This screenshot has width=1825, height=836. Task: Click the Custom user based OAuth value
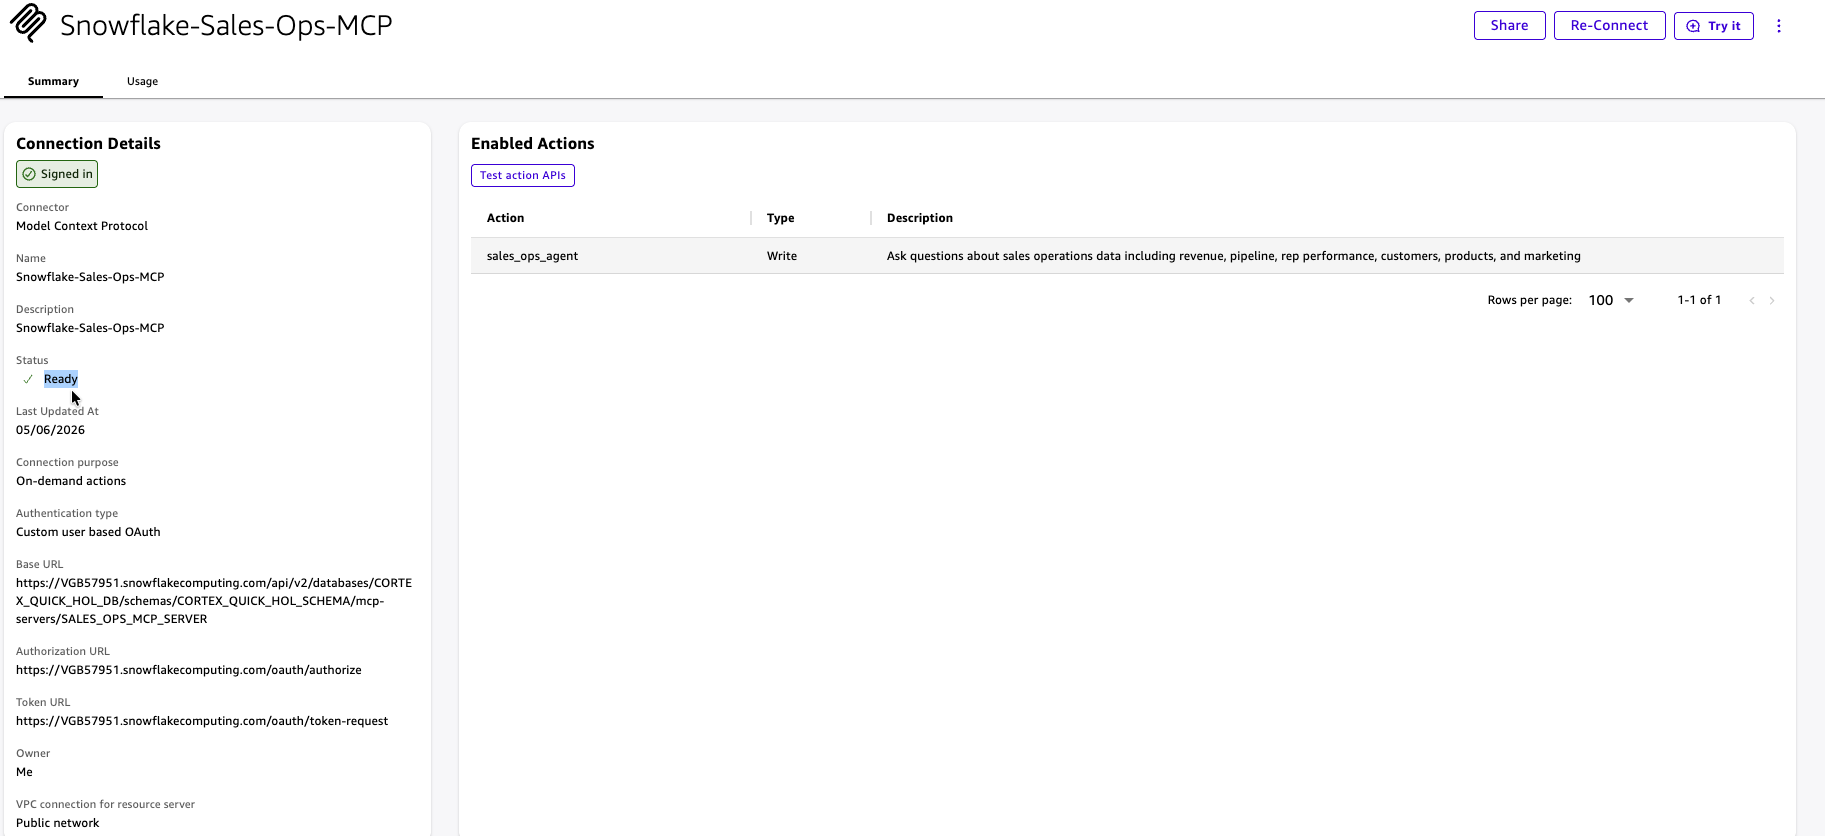88,532
